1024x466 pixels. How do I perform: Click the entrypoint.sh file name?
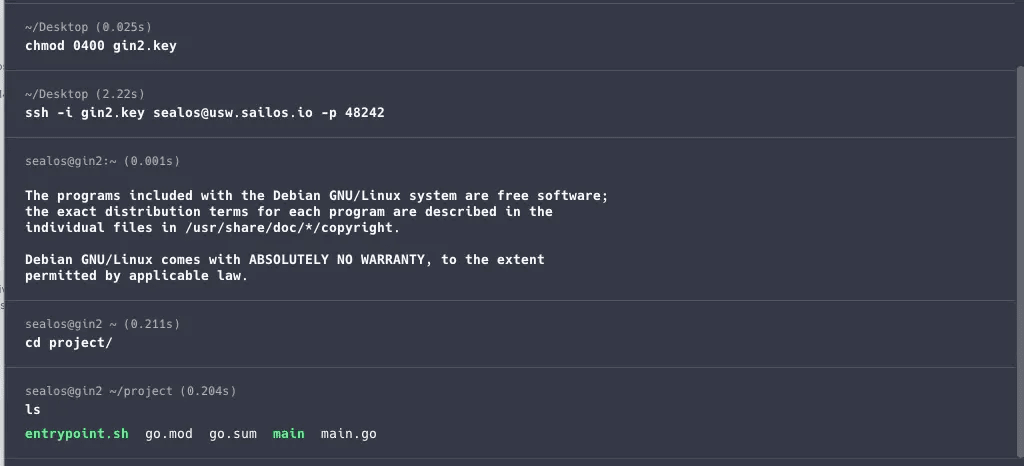pyautogui.click(x=77, y=434)
